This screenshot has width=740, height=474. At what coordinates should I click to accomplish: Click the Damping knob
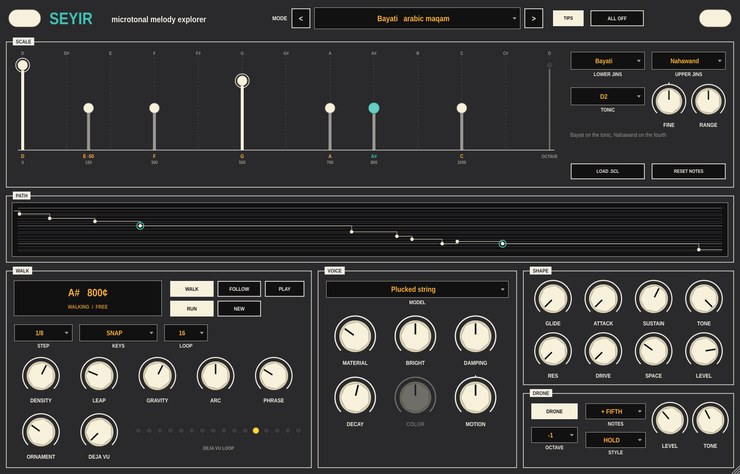(x=475, y=336)
